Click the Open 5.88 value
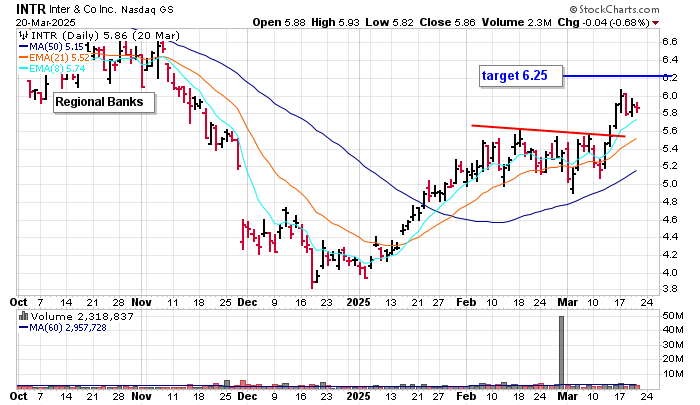This screenshot has height=405, width=700. point(279,22)
